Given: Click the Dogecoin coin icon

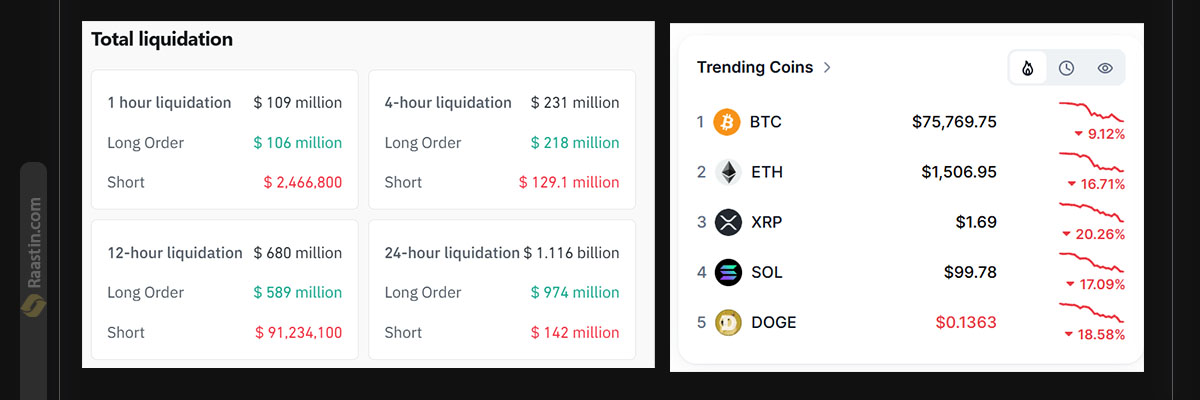Looking at the screenshot, I should pos(727,322).
